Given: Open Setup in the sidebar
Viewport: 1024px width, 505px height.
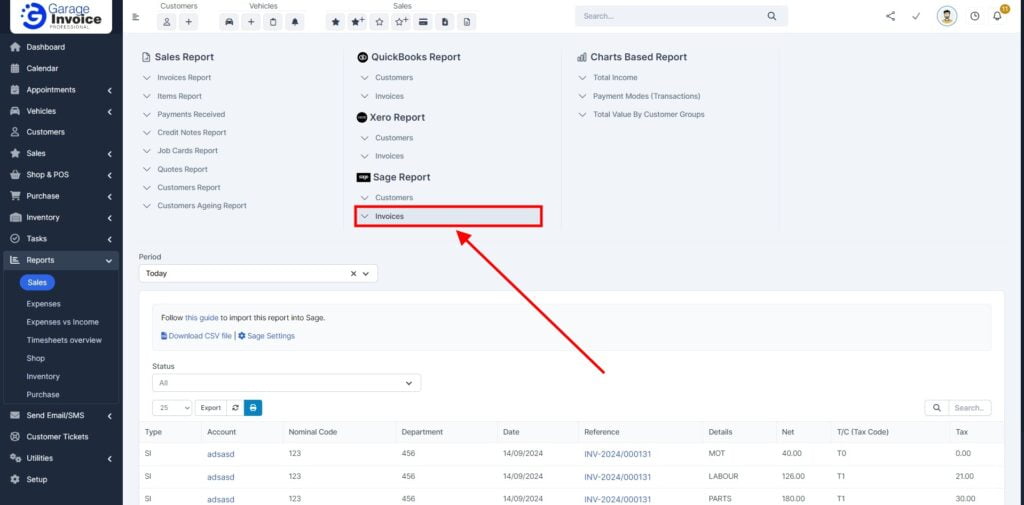Looking at the screenshot, I should (x=37, y=480).
